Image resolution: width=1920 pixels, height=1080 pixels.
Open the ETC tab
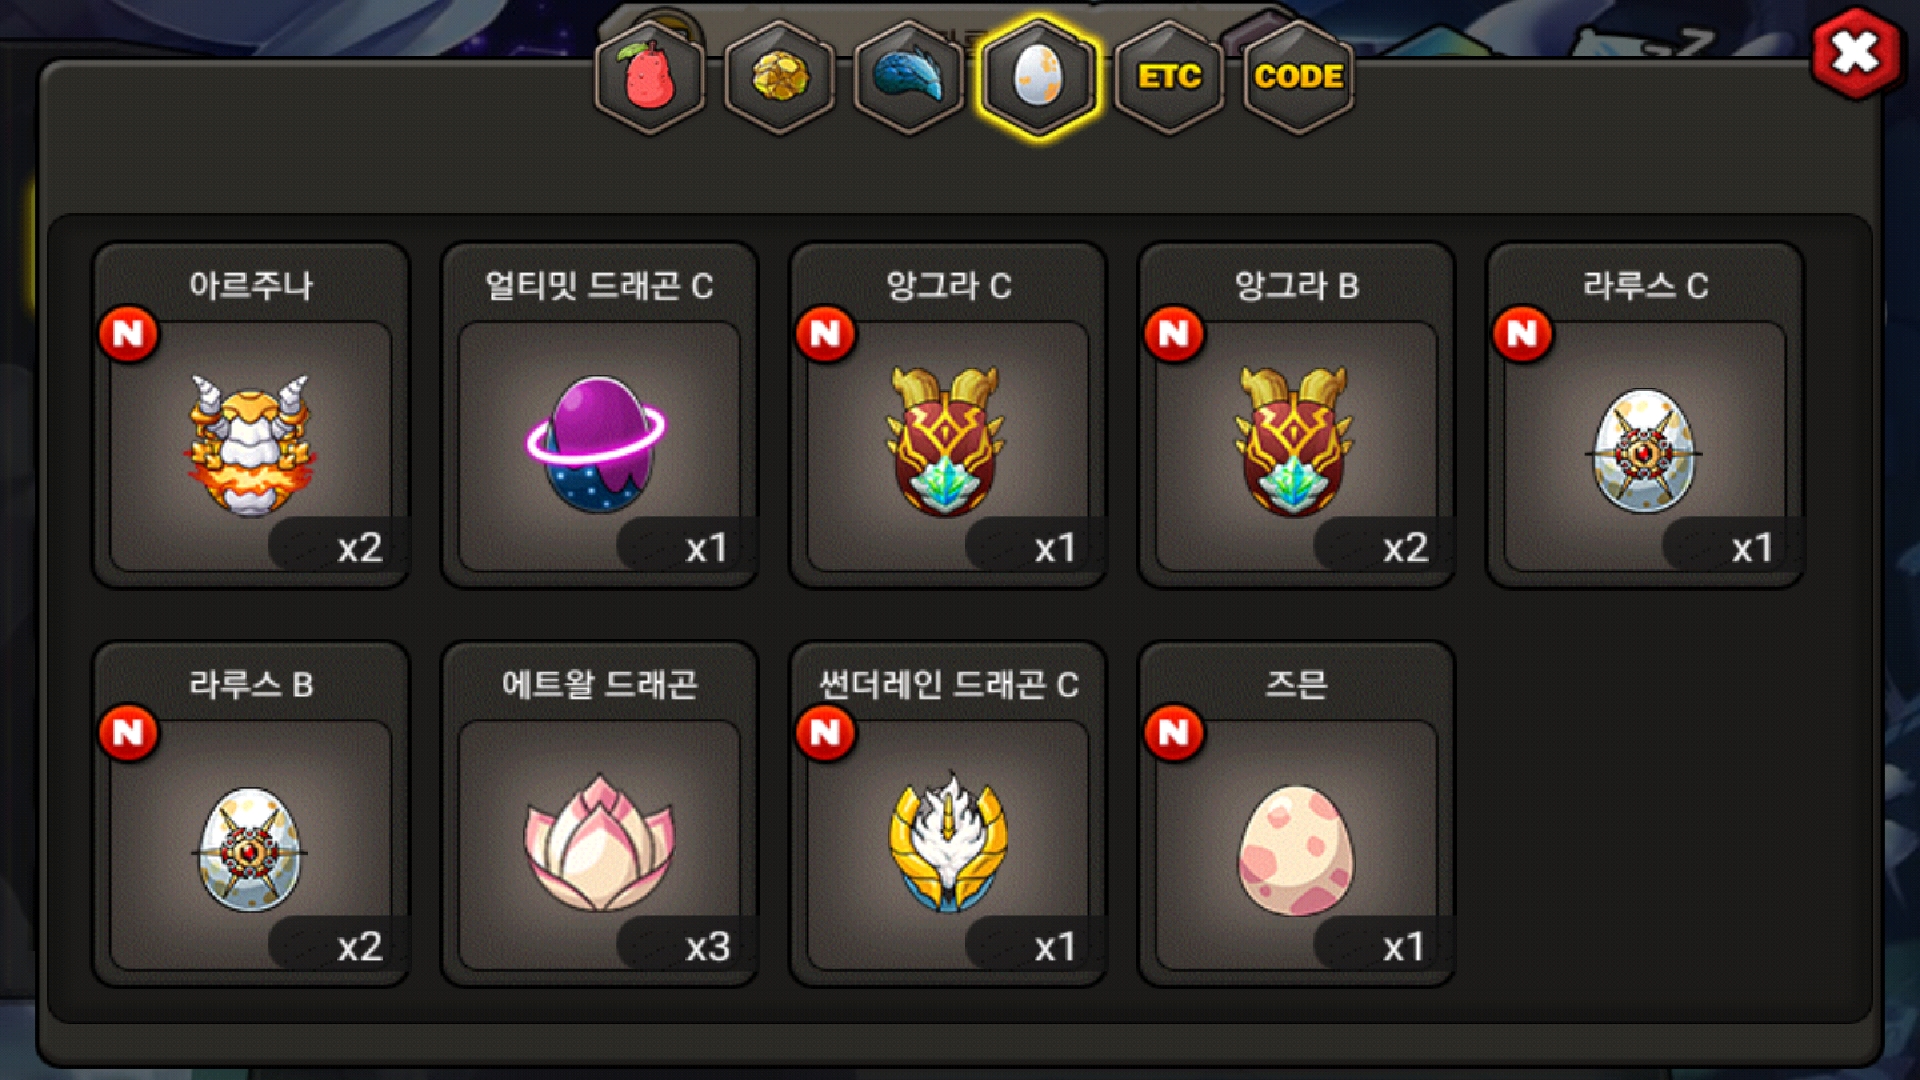point(1169,77)
